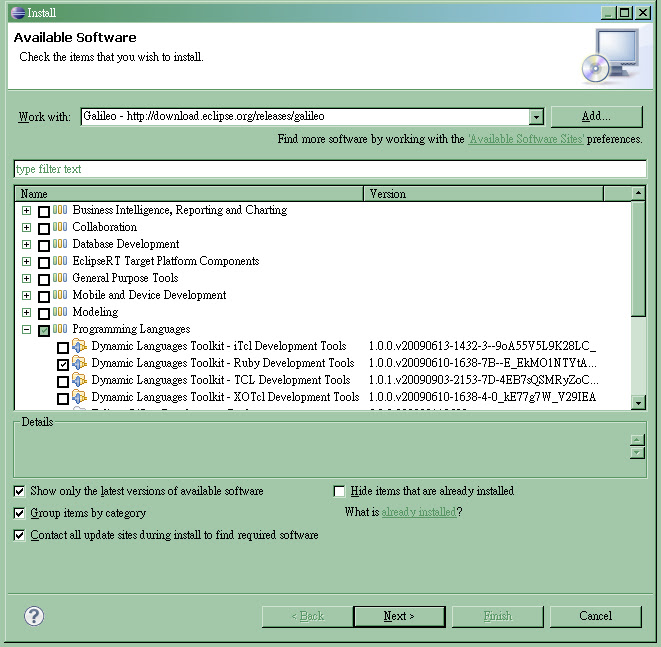Enable Hide items that are already installed
Viewport: 661px width, 647px height.
click(339, 491)
